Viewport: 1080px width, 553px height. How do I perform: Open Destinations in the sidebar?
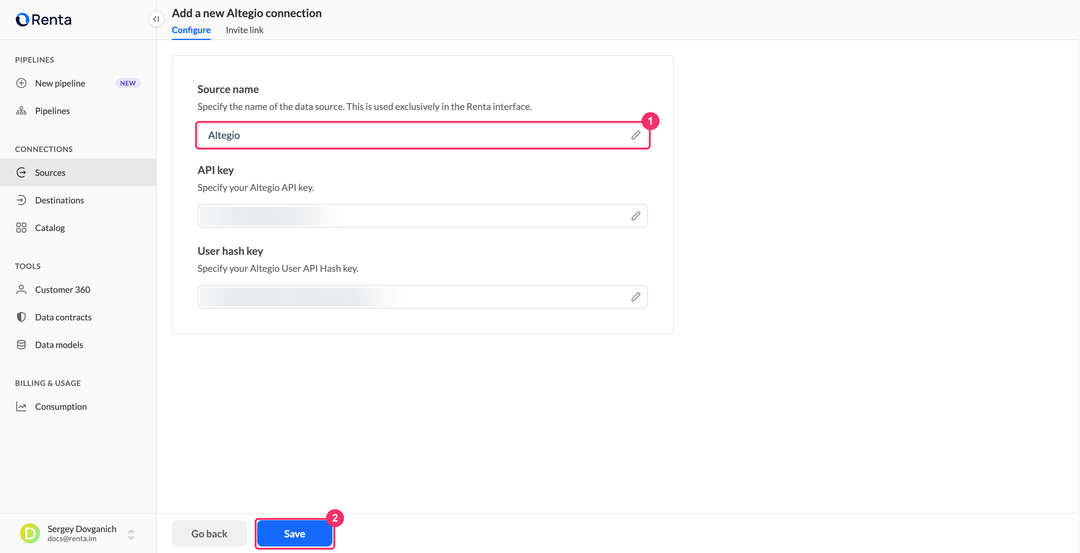point(78,200)
